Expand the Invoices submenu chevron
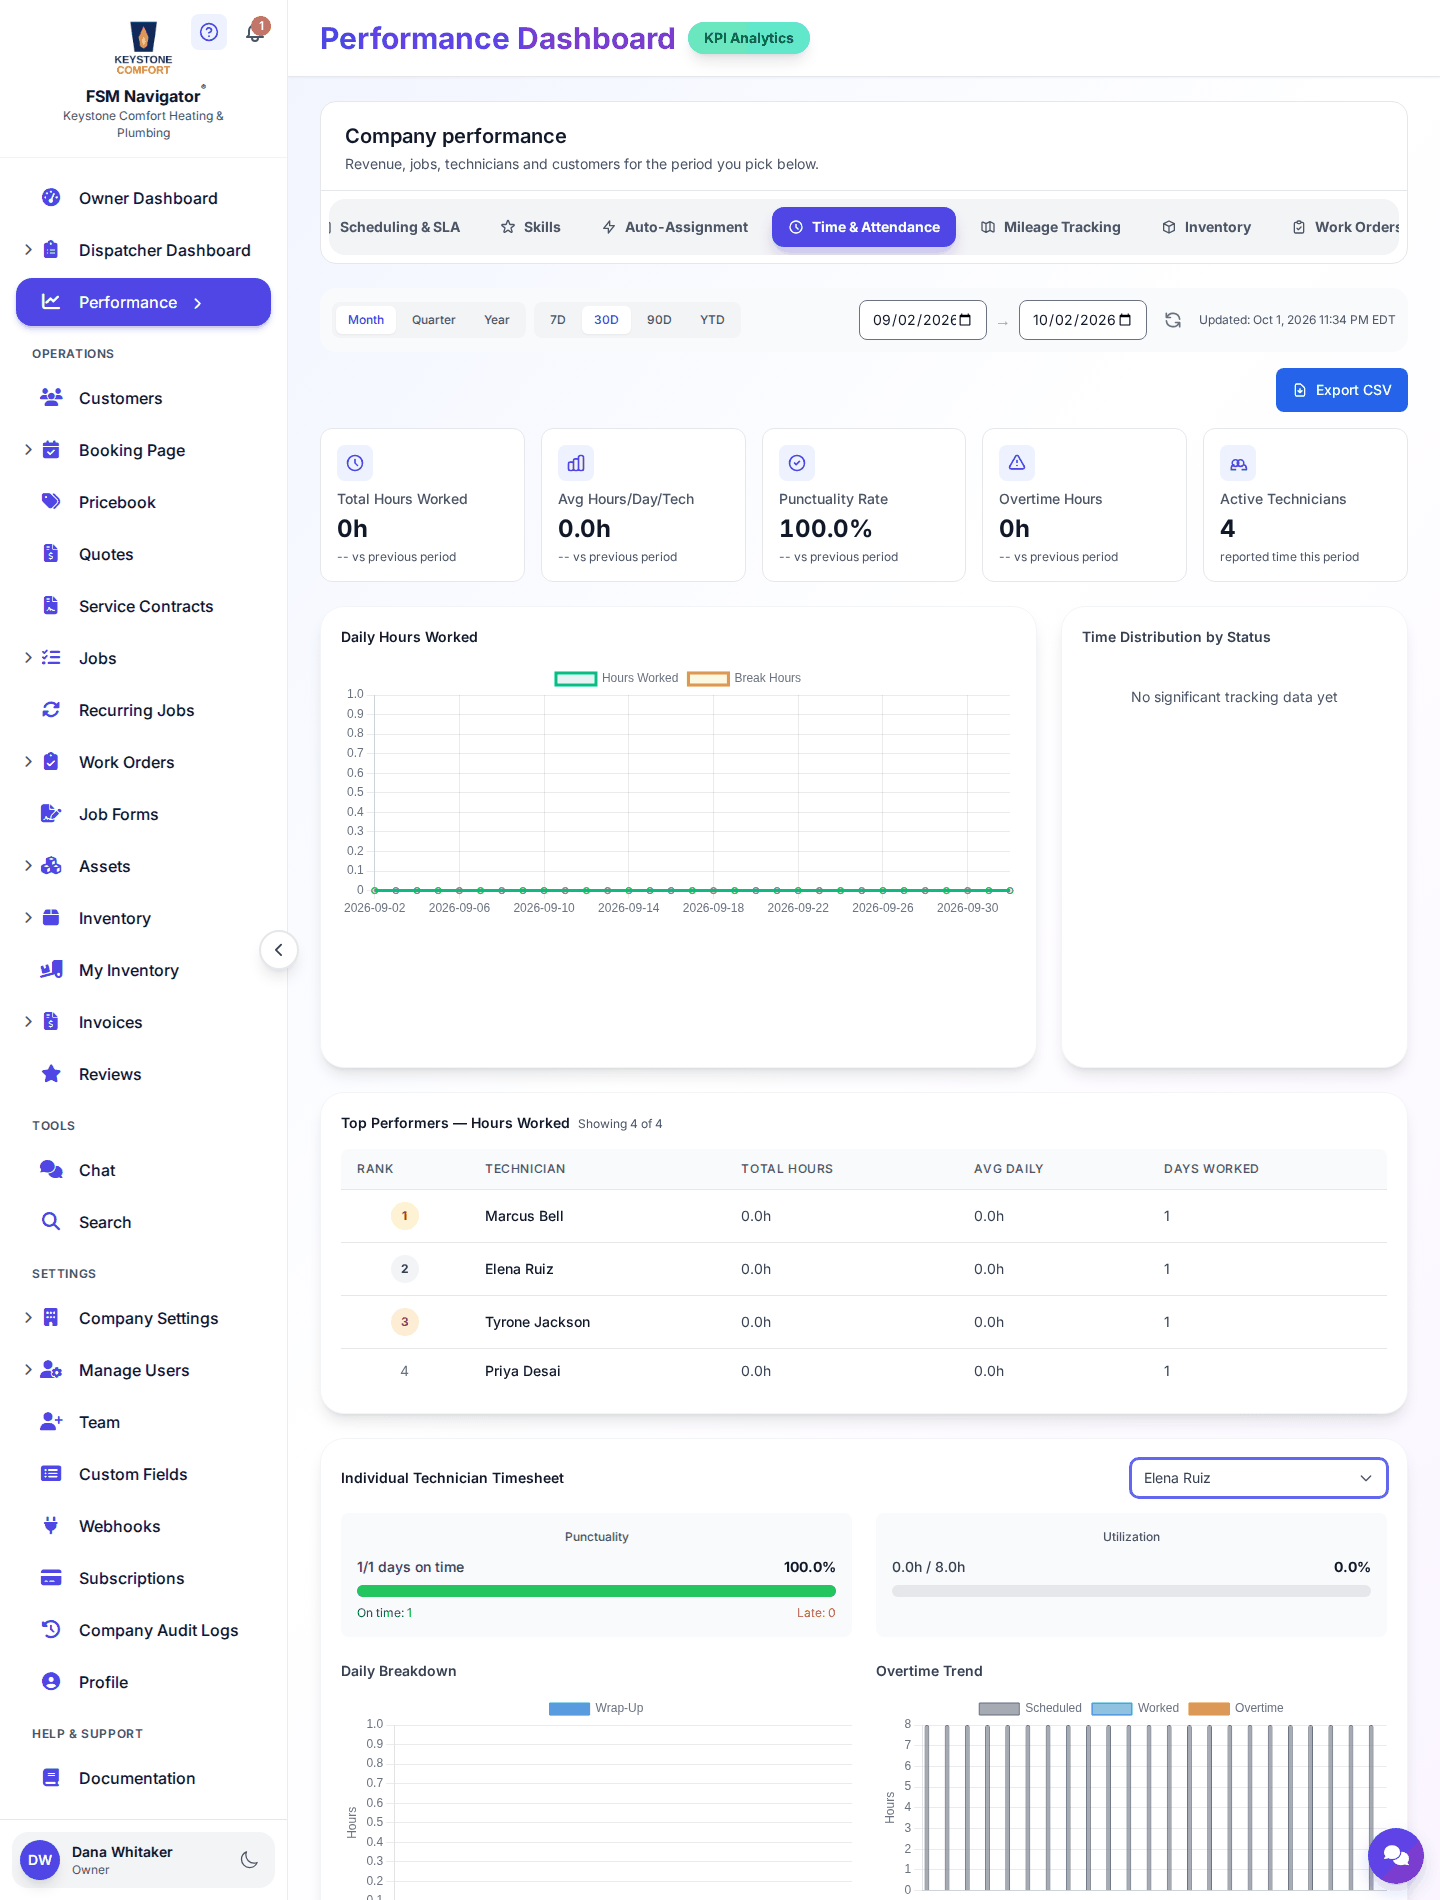 tap(28, 1022)
